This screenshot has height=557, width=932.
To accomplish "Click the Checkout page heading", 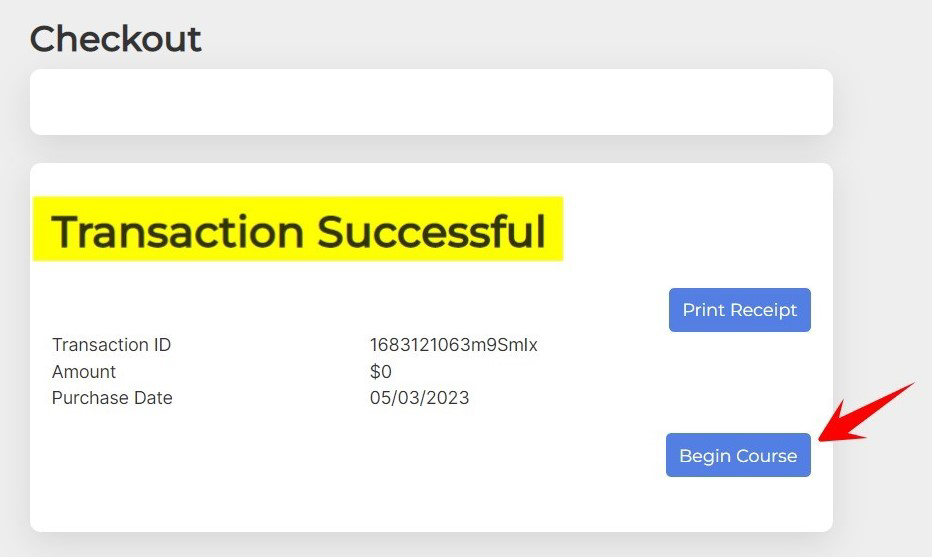I will coord(115,39).
